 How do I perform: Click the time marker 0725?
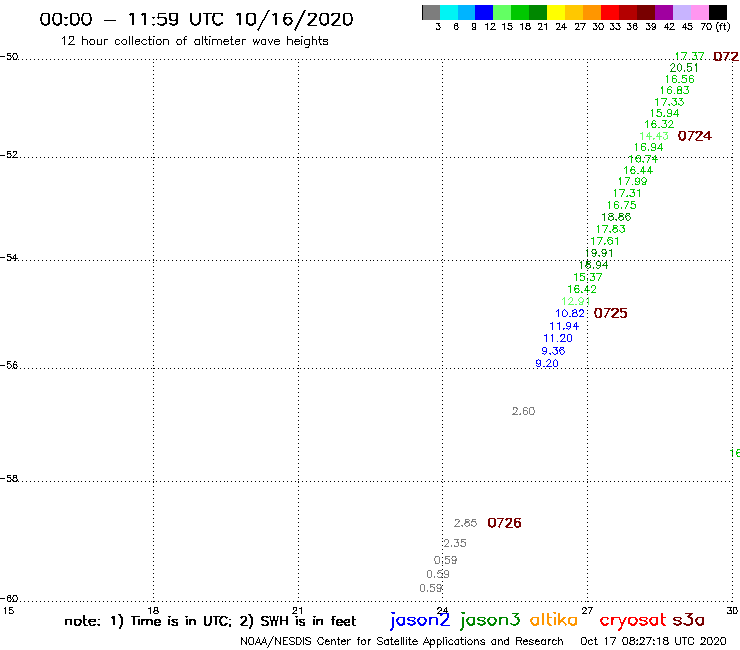tap(611, 313)
